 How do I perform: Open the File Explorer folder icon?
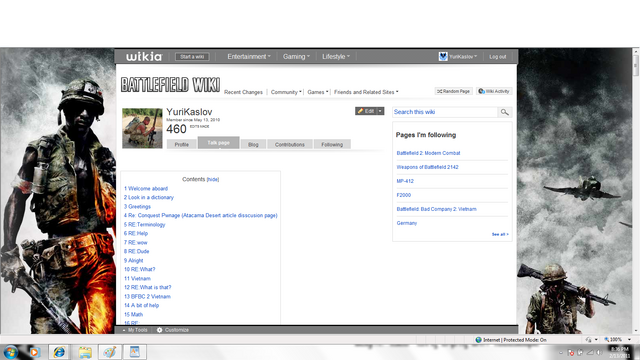pos(85,352)
